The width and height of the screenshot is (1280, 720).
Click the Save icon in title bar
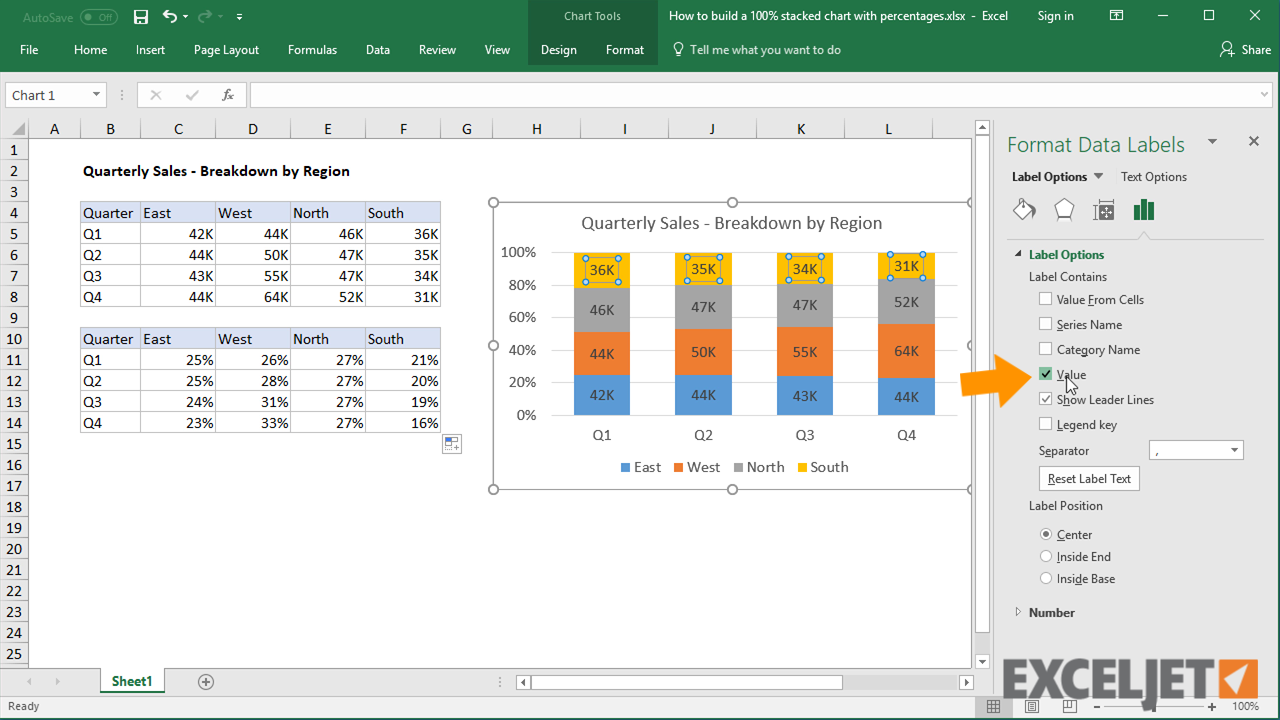tap(141, 17)
